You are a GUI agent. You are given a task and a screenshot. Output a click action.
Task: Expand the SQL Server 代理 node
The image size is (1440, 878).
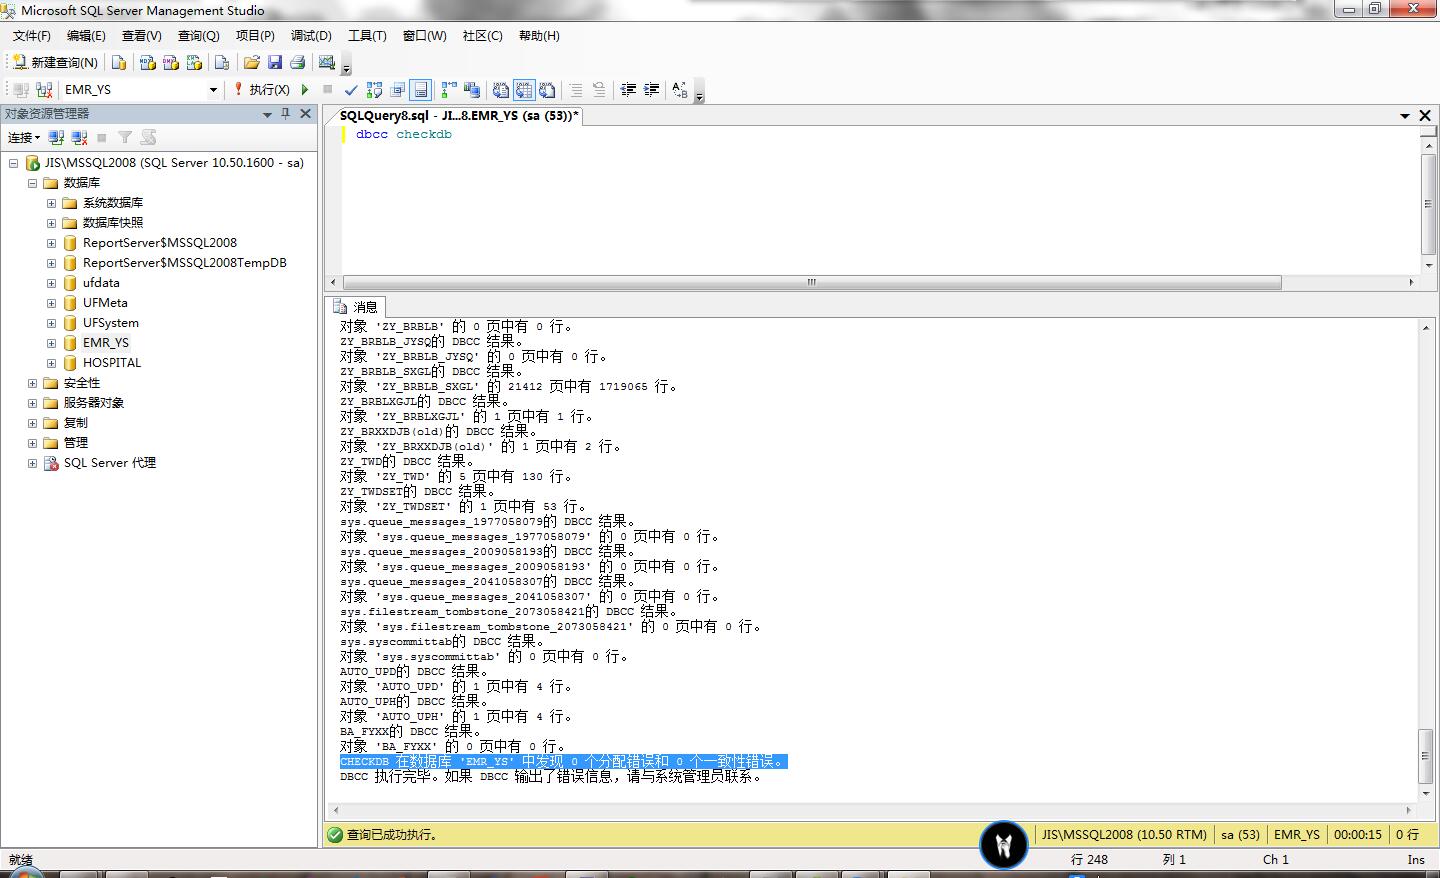pyautogui.click(x=32, y=463)
